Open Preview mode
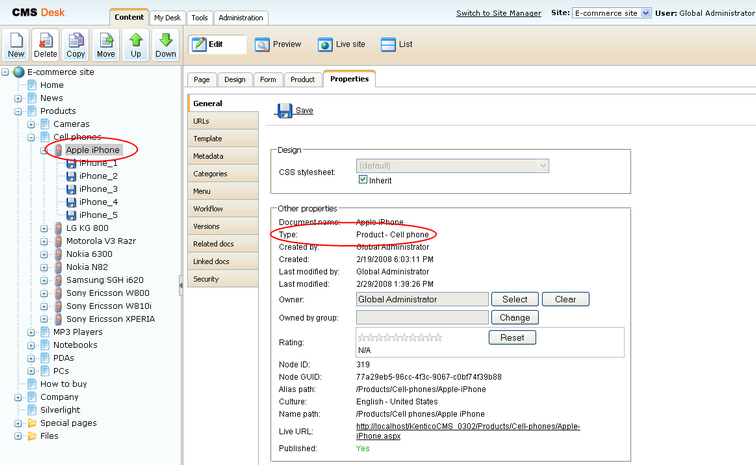The width and height of the screenshot is (756, 465). tap(278, 44)
